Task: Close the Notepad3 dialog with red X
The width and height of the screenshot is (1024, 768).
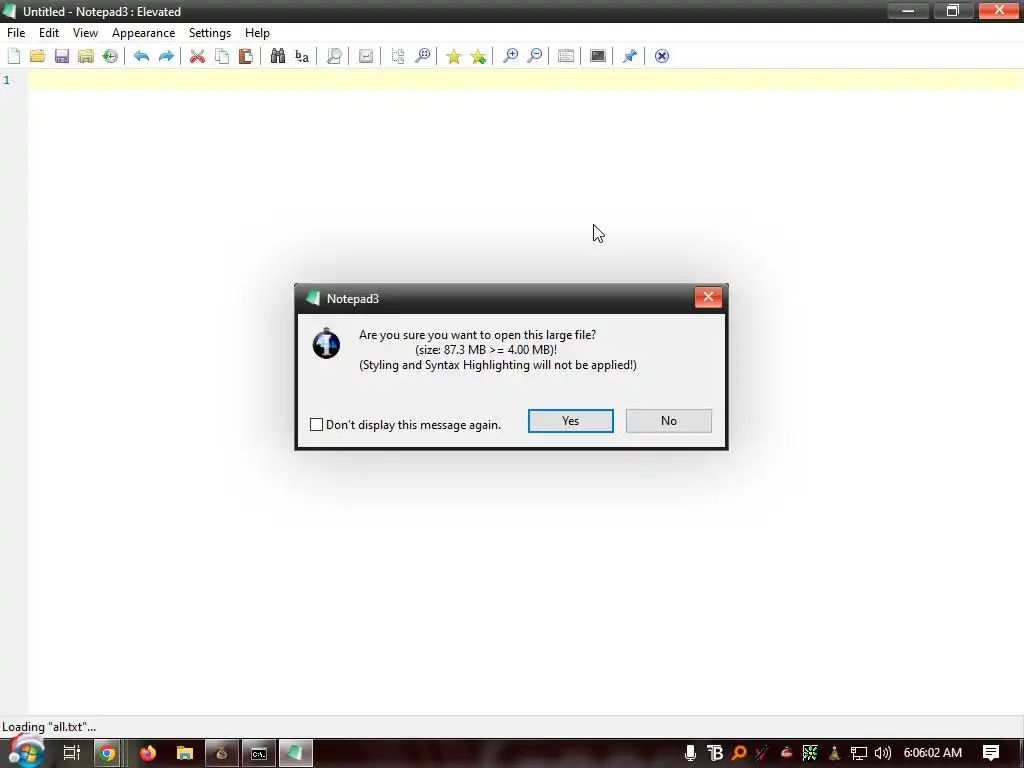Action: tap(708, 297)
